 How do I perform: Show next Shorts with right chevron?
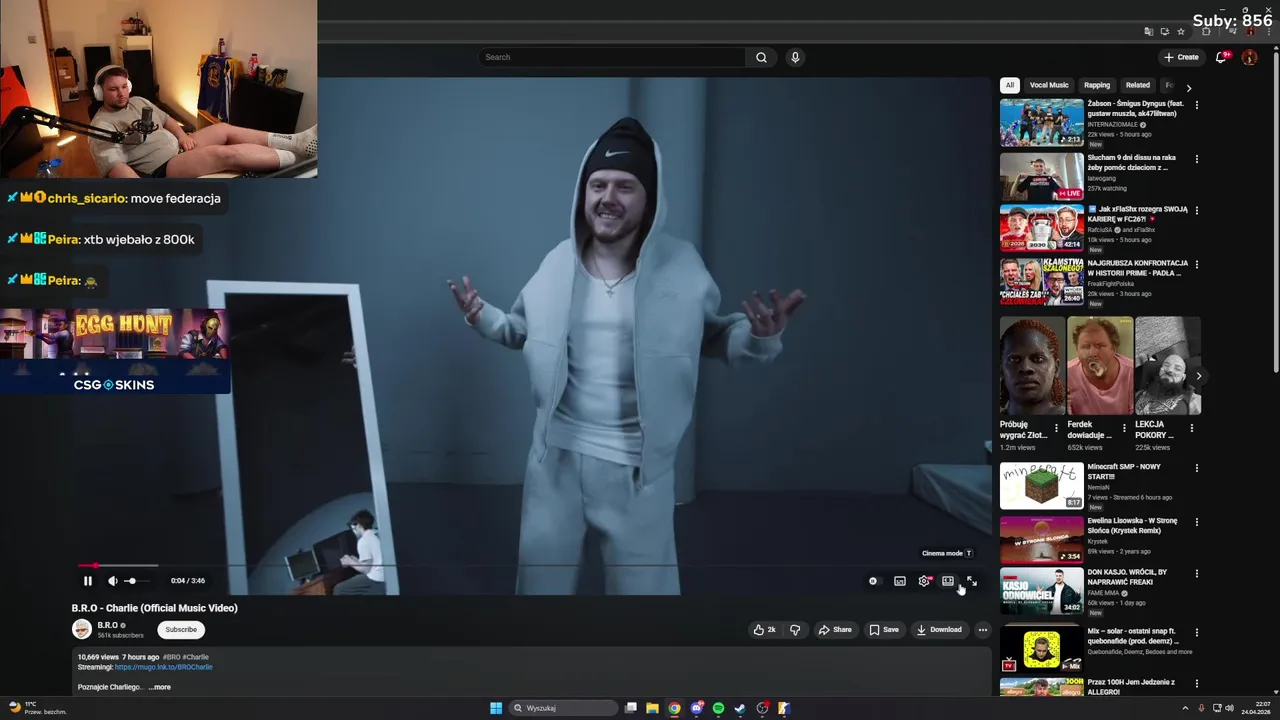[1198, 376]
